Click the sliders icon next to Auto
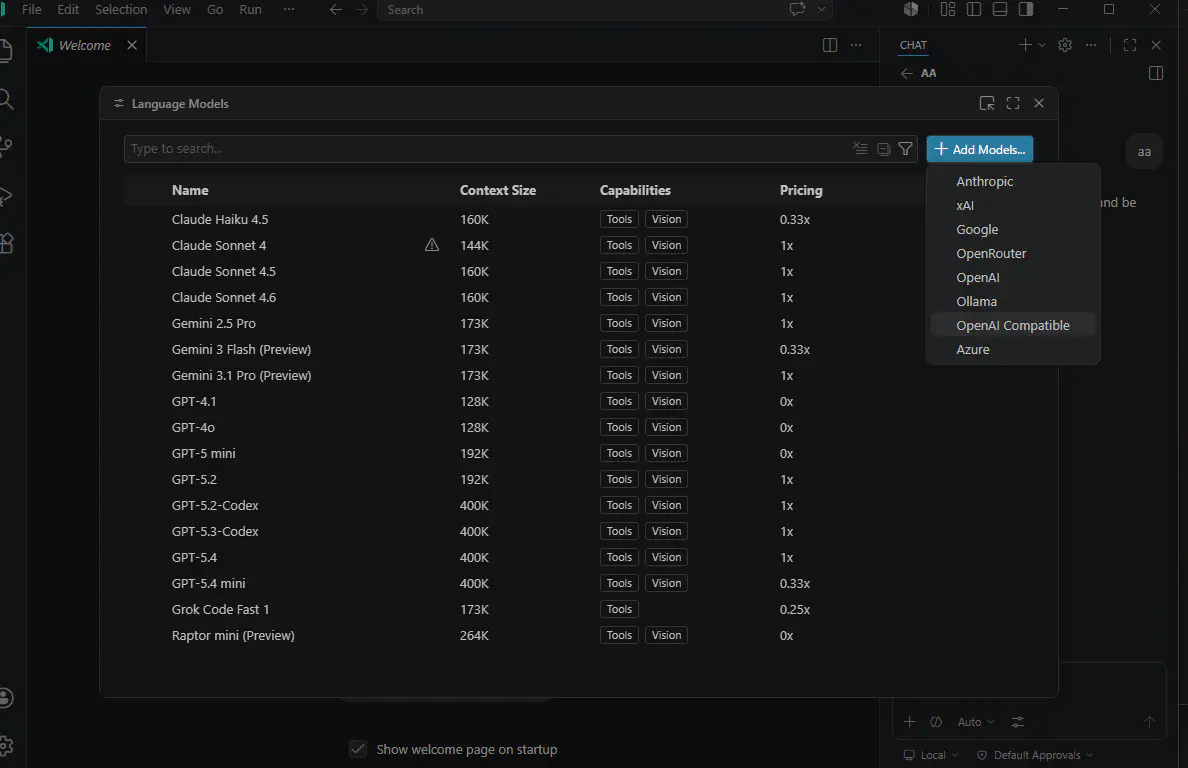 [1018, 722]
